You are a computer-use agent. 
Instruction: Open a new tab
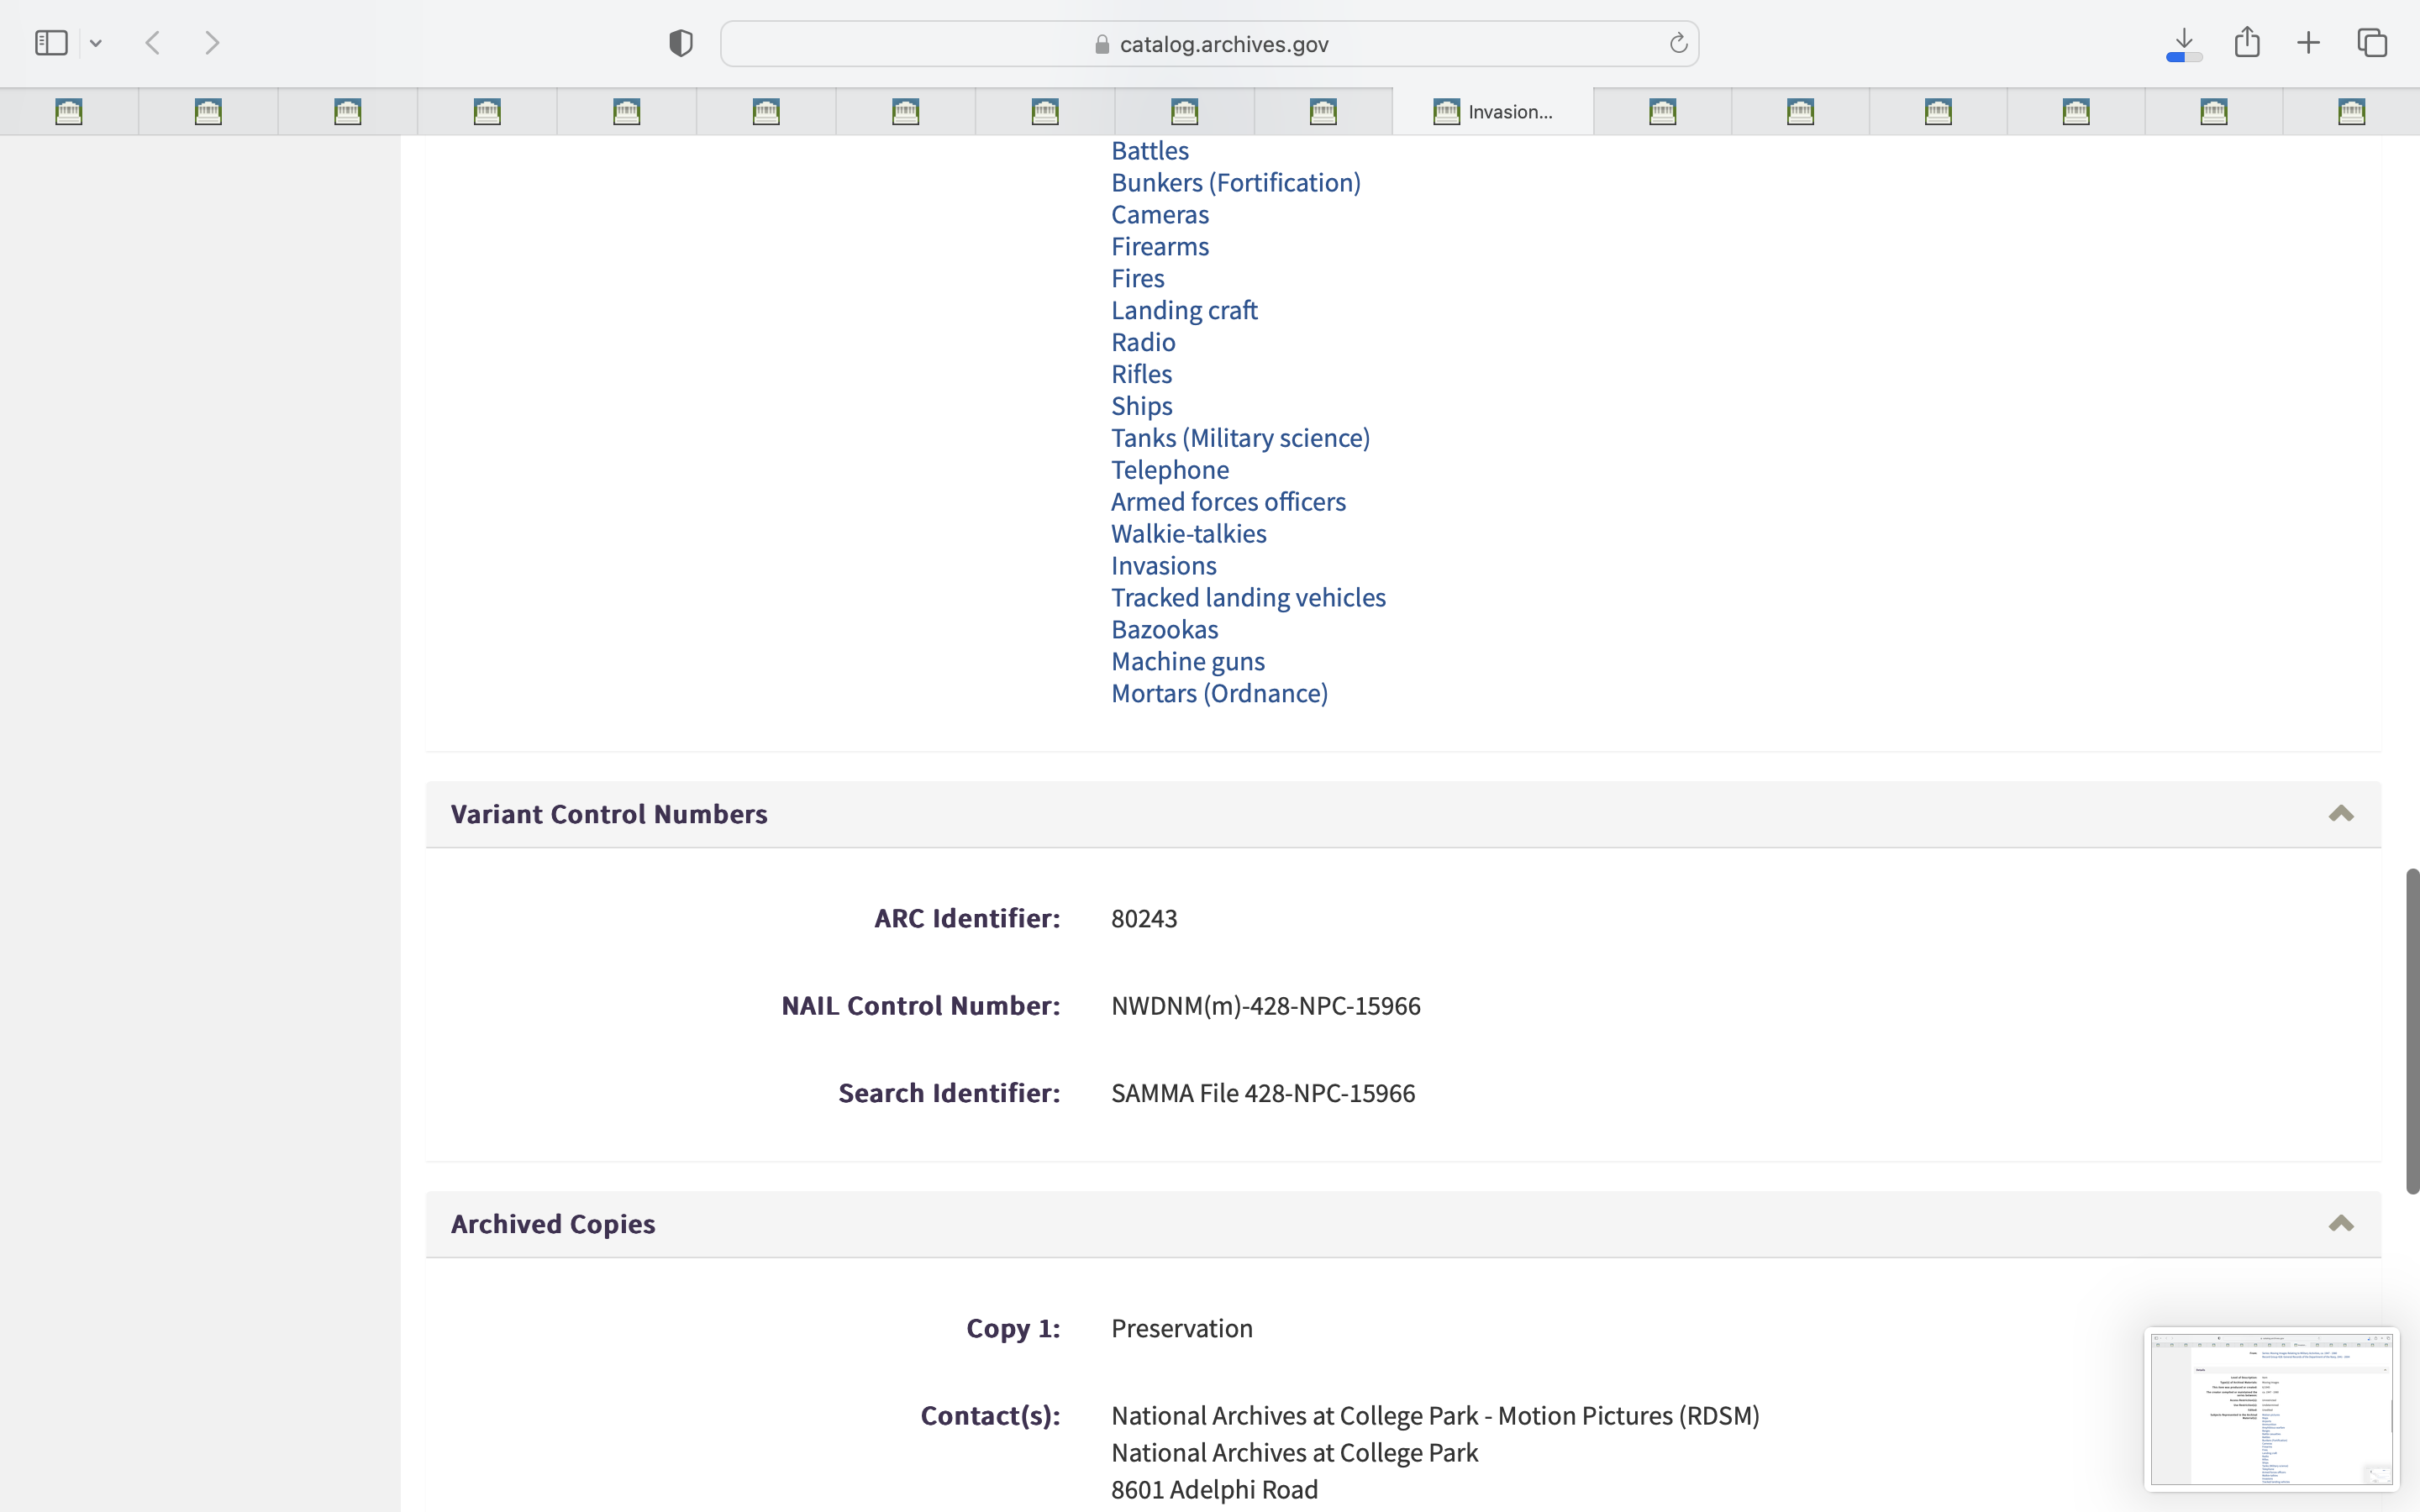click(2308, 43)
